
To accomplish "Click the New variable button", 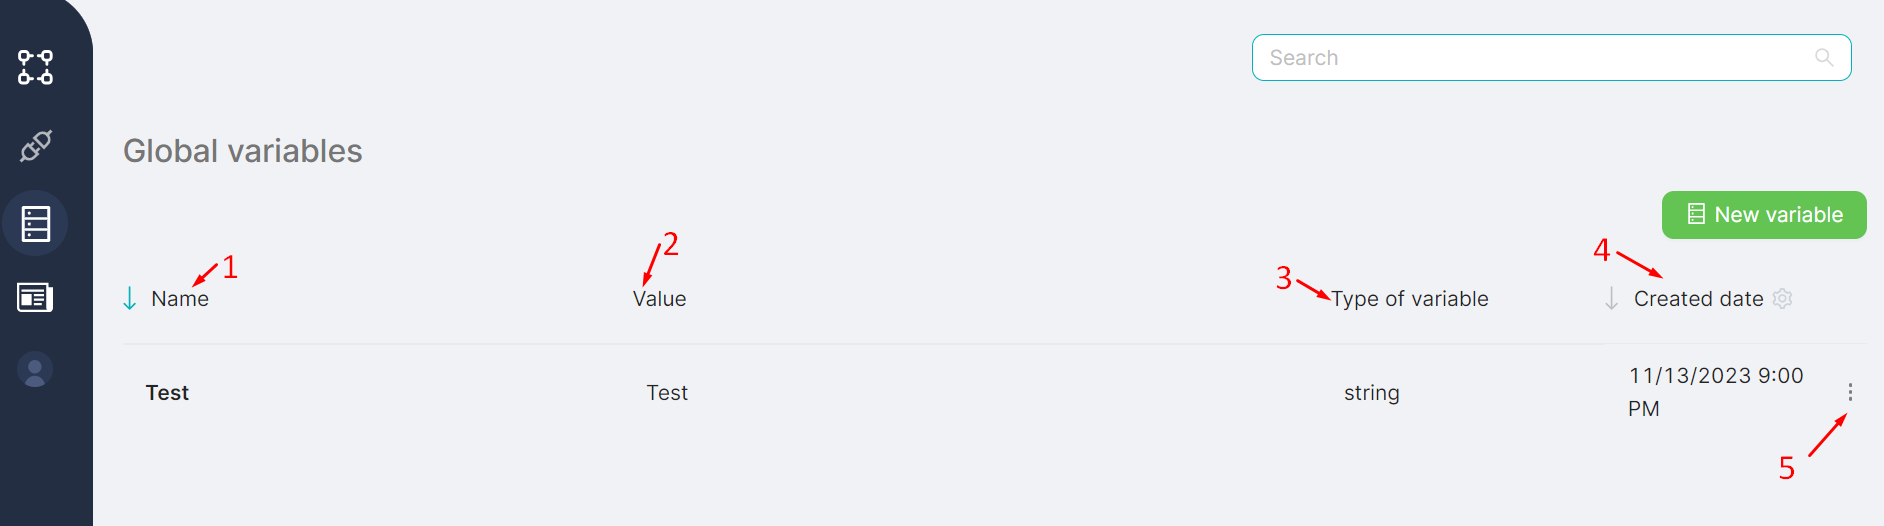I will tap(1764, 215).
